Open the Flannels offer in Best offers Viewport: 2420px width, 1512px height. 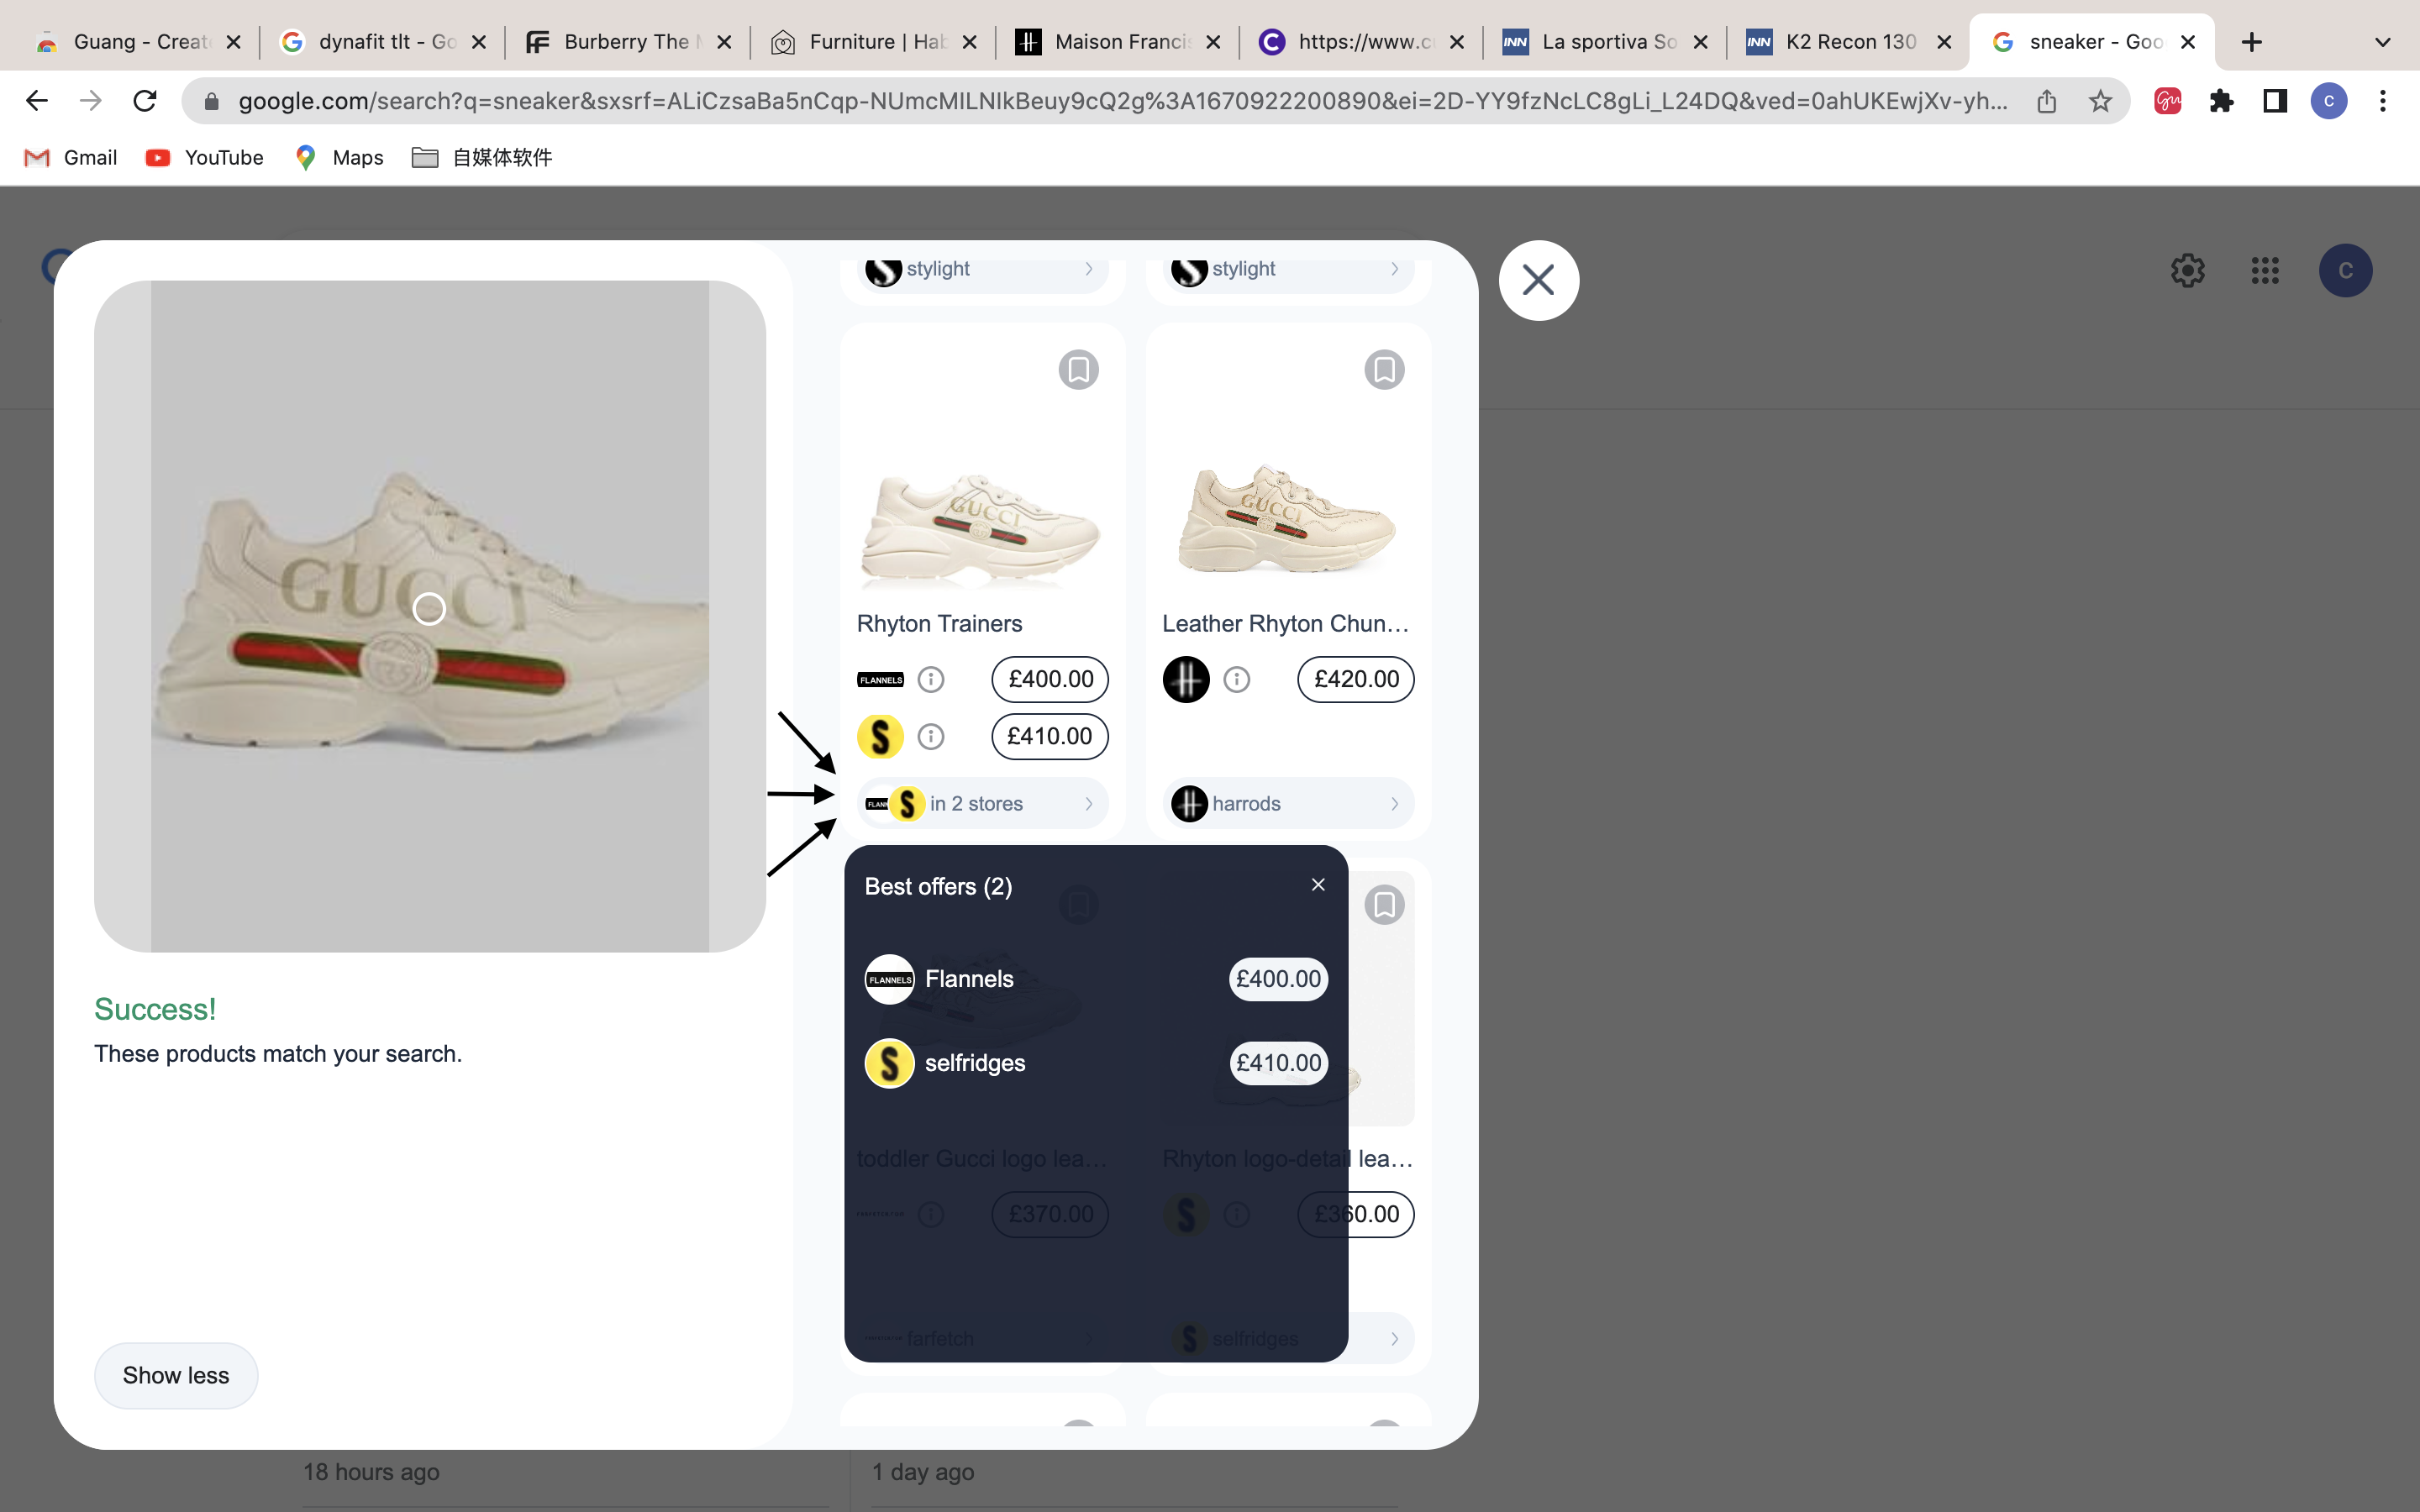[x=1096, y=979]
